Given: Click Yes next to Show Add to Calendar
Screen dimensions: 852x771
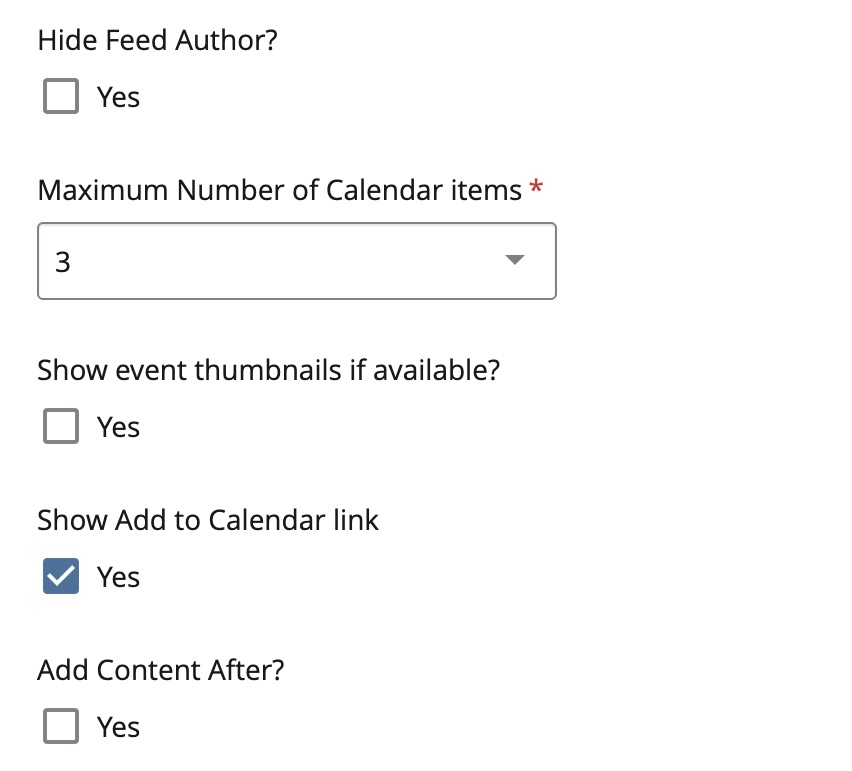Looking at the screenshot, I should [x=117, y=576].
